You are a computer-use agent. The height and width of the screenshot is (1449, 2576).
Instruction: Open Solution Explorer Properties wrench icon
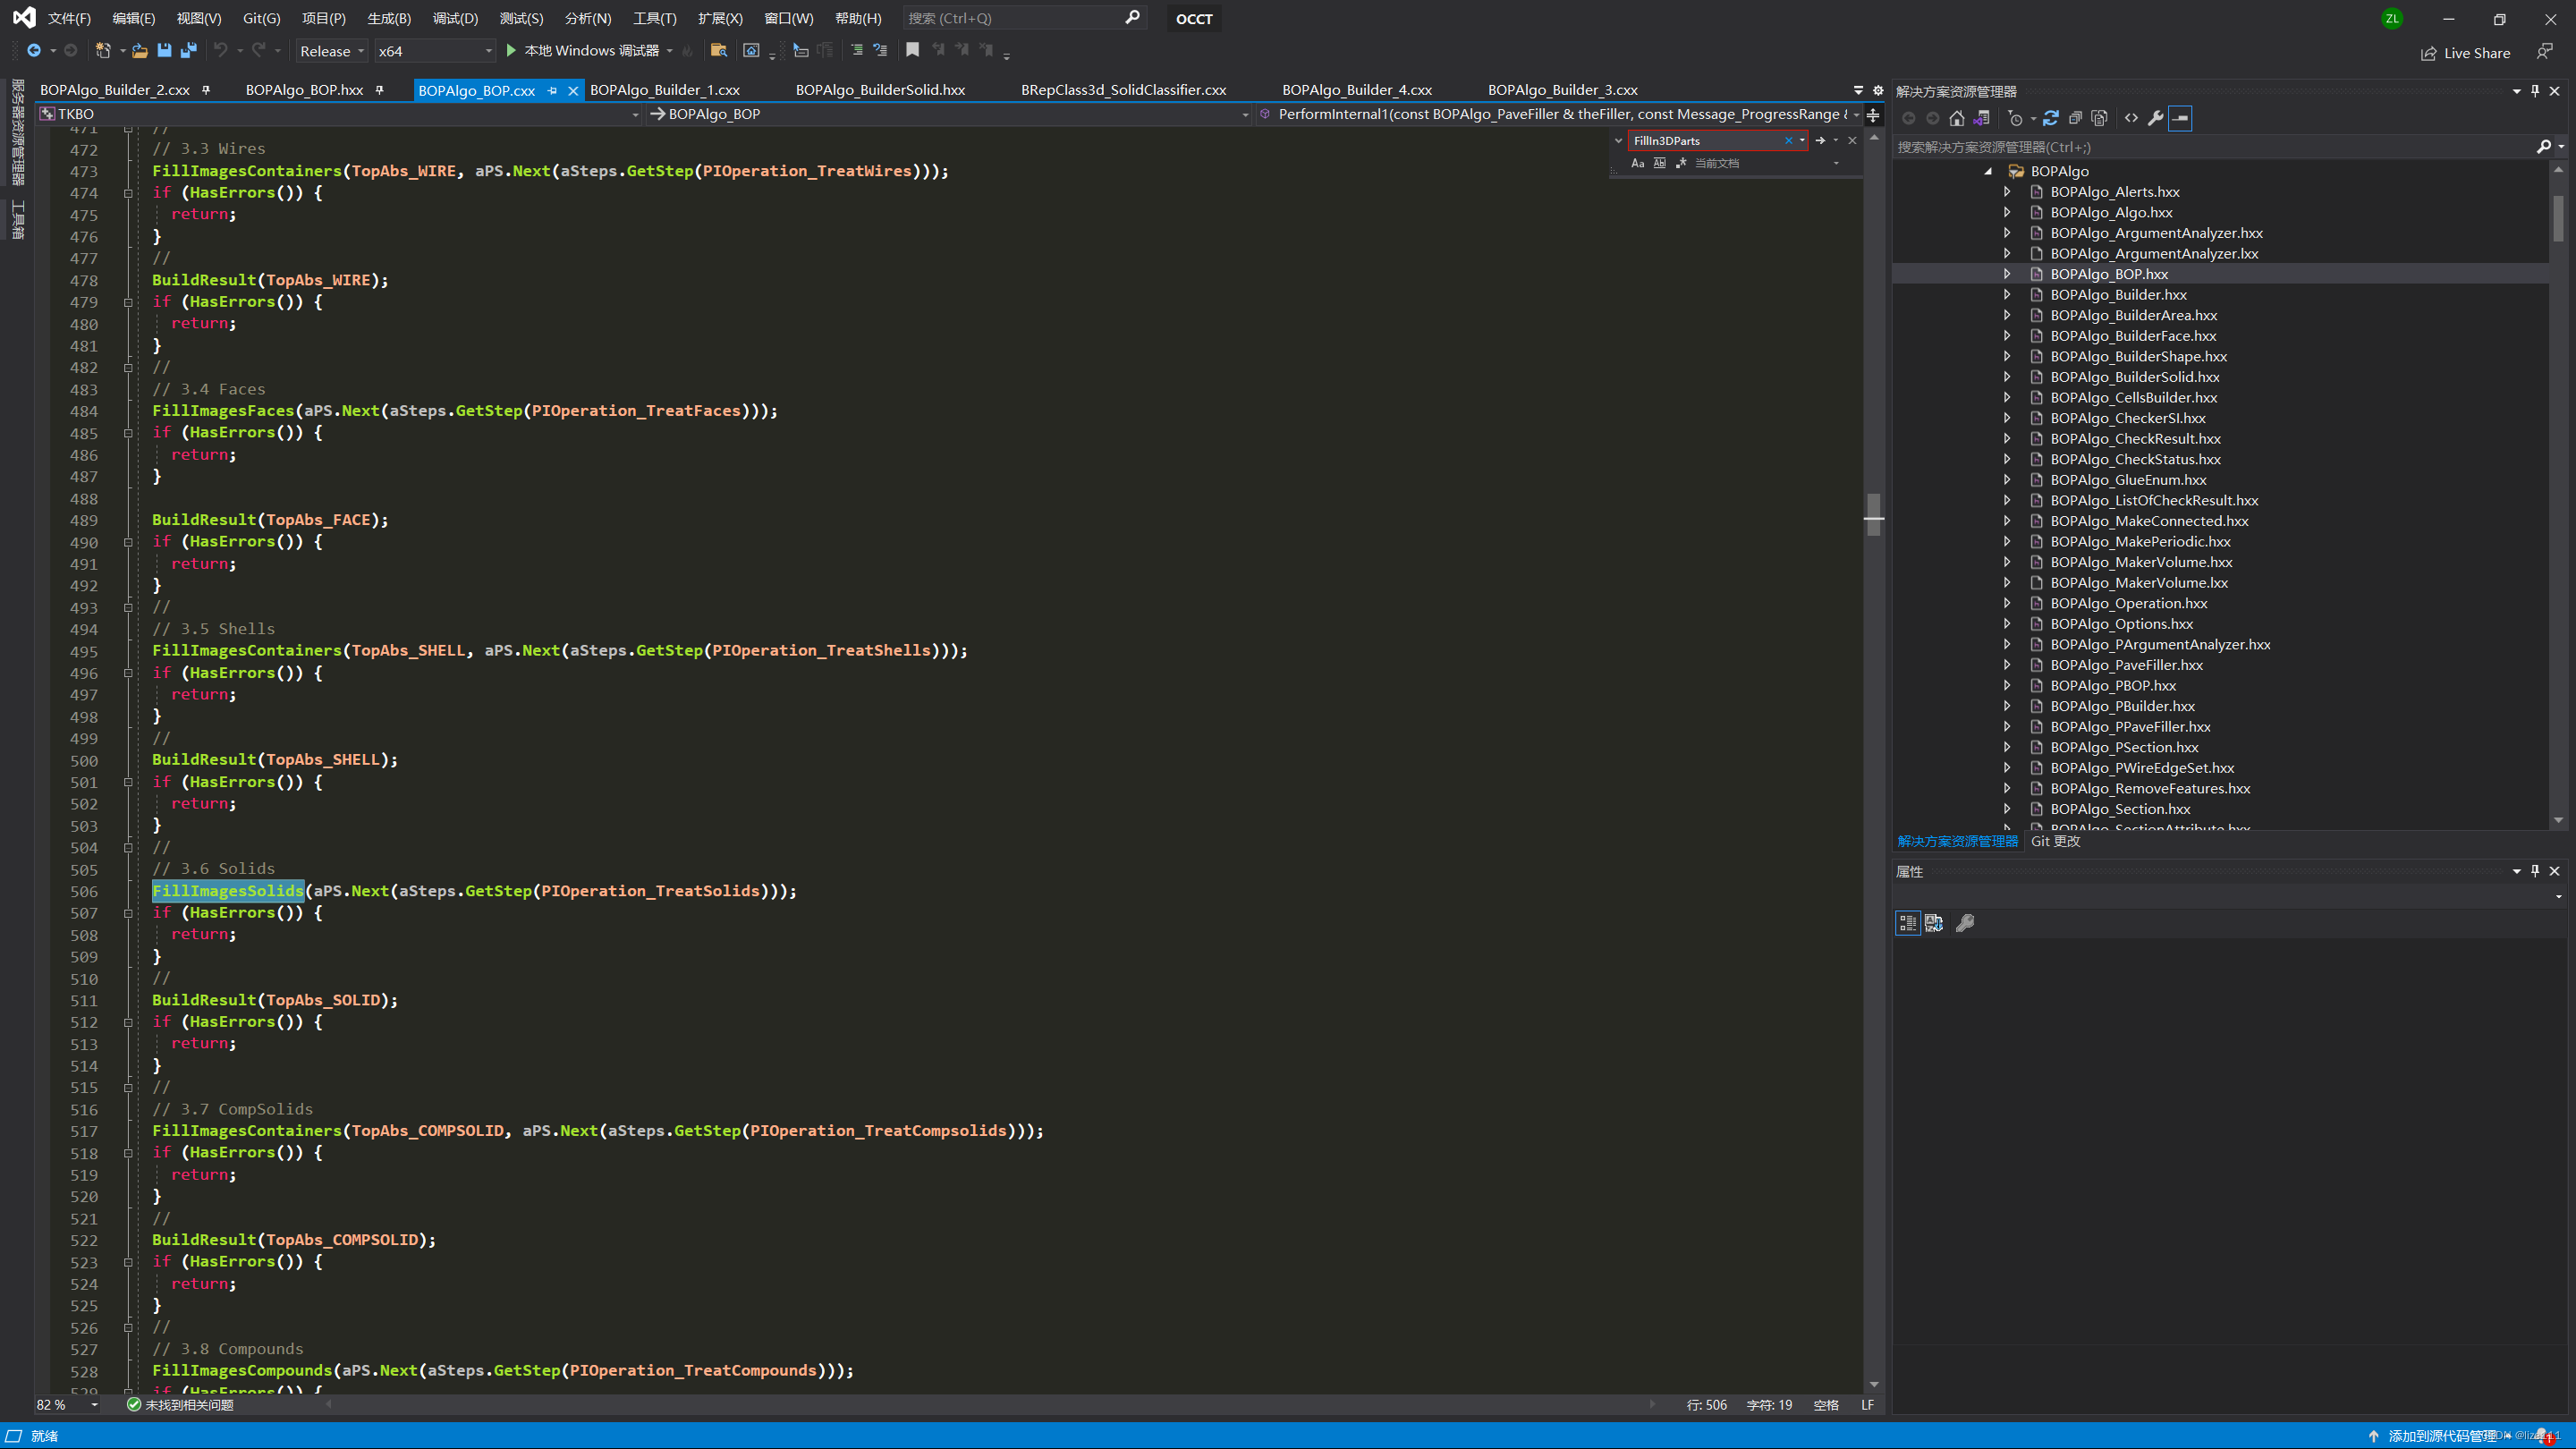coord(2155,118)
